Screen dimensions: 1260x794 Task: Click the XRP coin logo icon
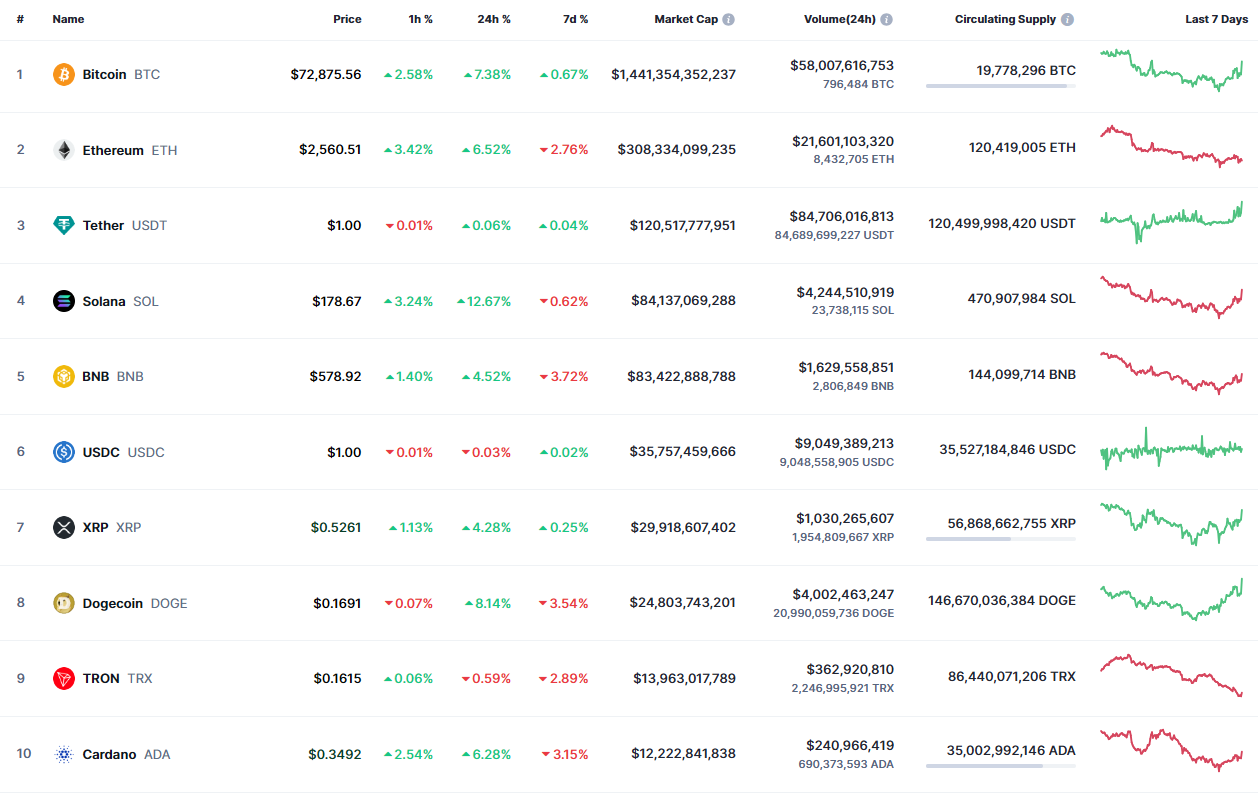pyautogui.click(x=64, y=527)
